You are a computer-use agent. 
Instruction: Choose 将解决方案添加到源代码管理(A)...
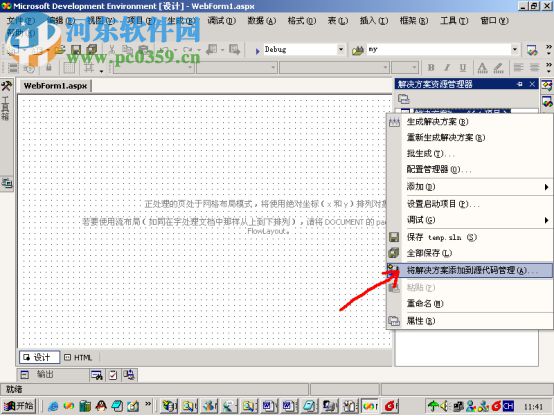coord(470,270)
